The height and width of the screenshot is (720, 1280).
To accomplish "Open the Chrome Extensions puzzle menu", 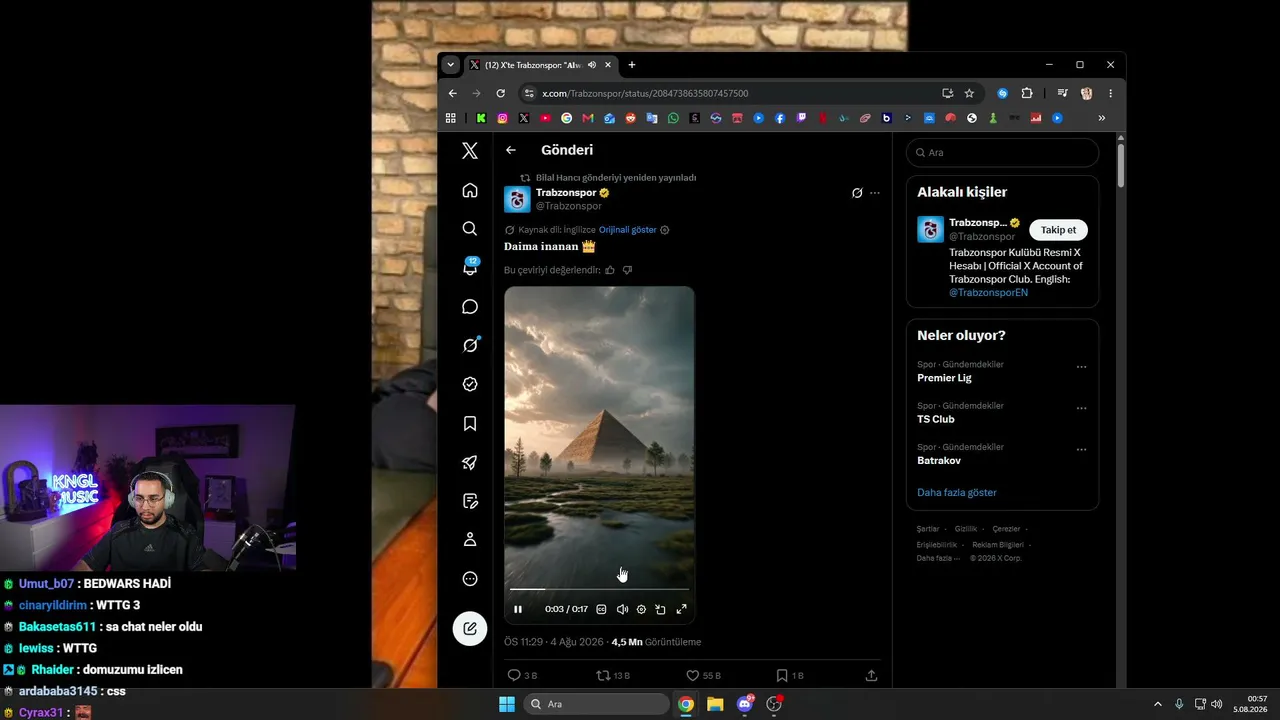I will (1027, 93).
